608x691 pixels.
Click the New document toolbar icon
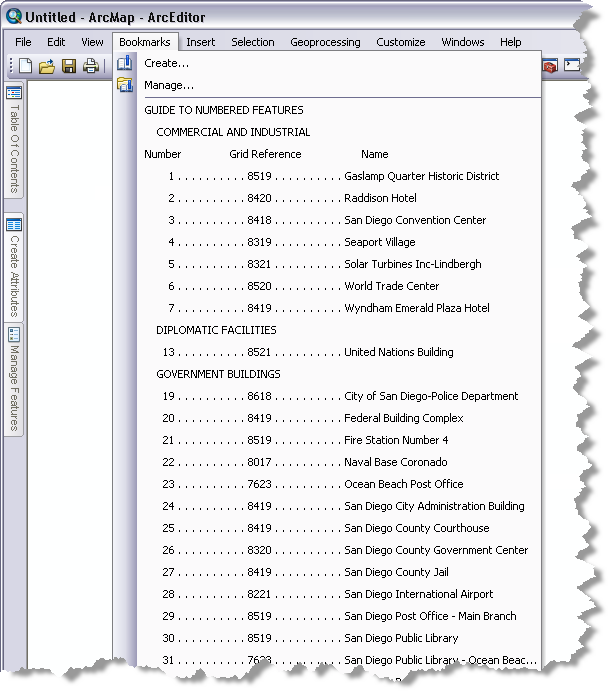(x=26, y=66)
